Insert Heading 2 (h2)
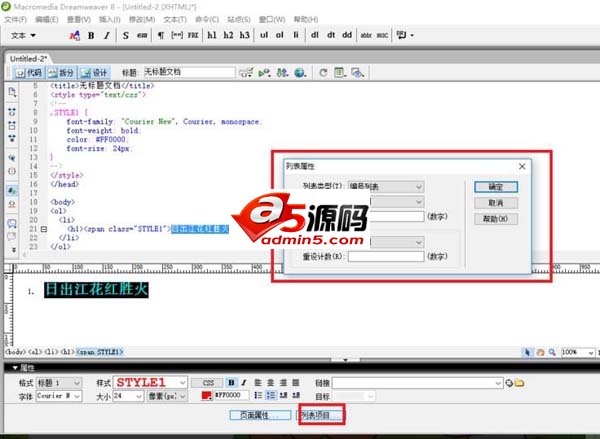The image size is (600, 439). point(228,35)
